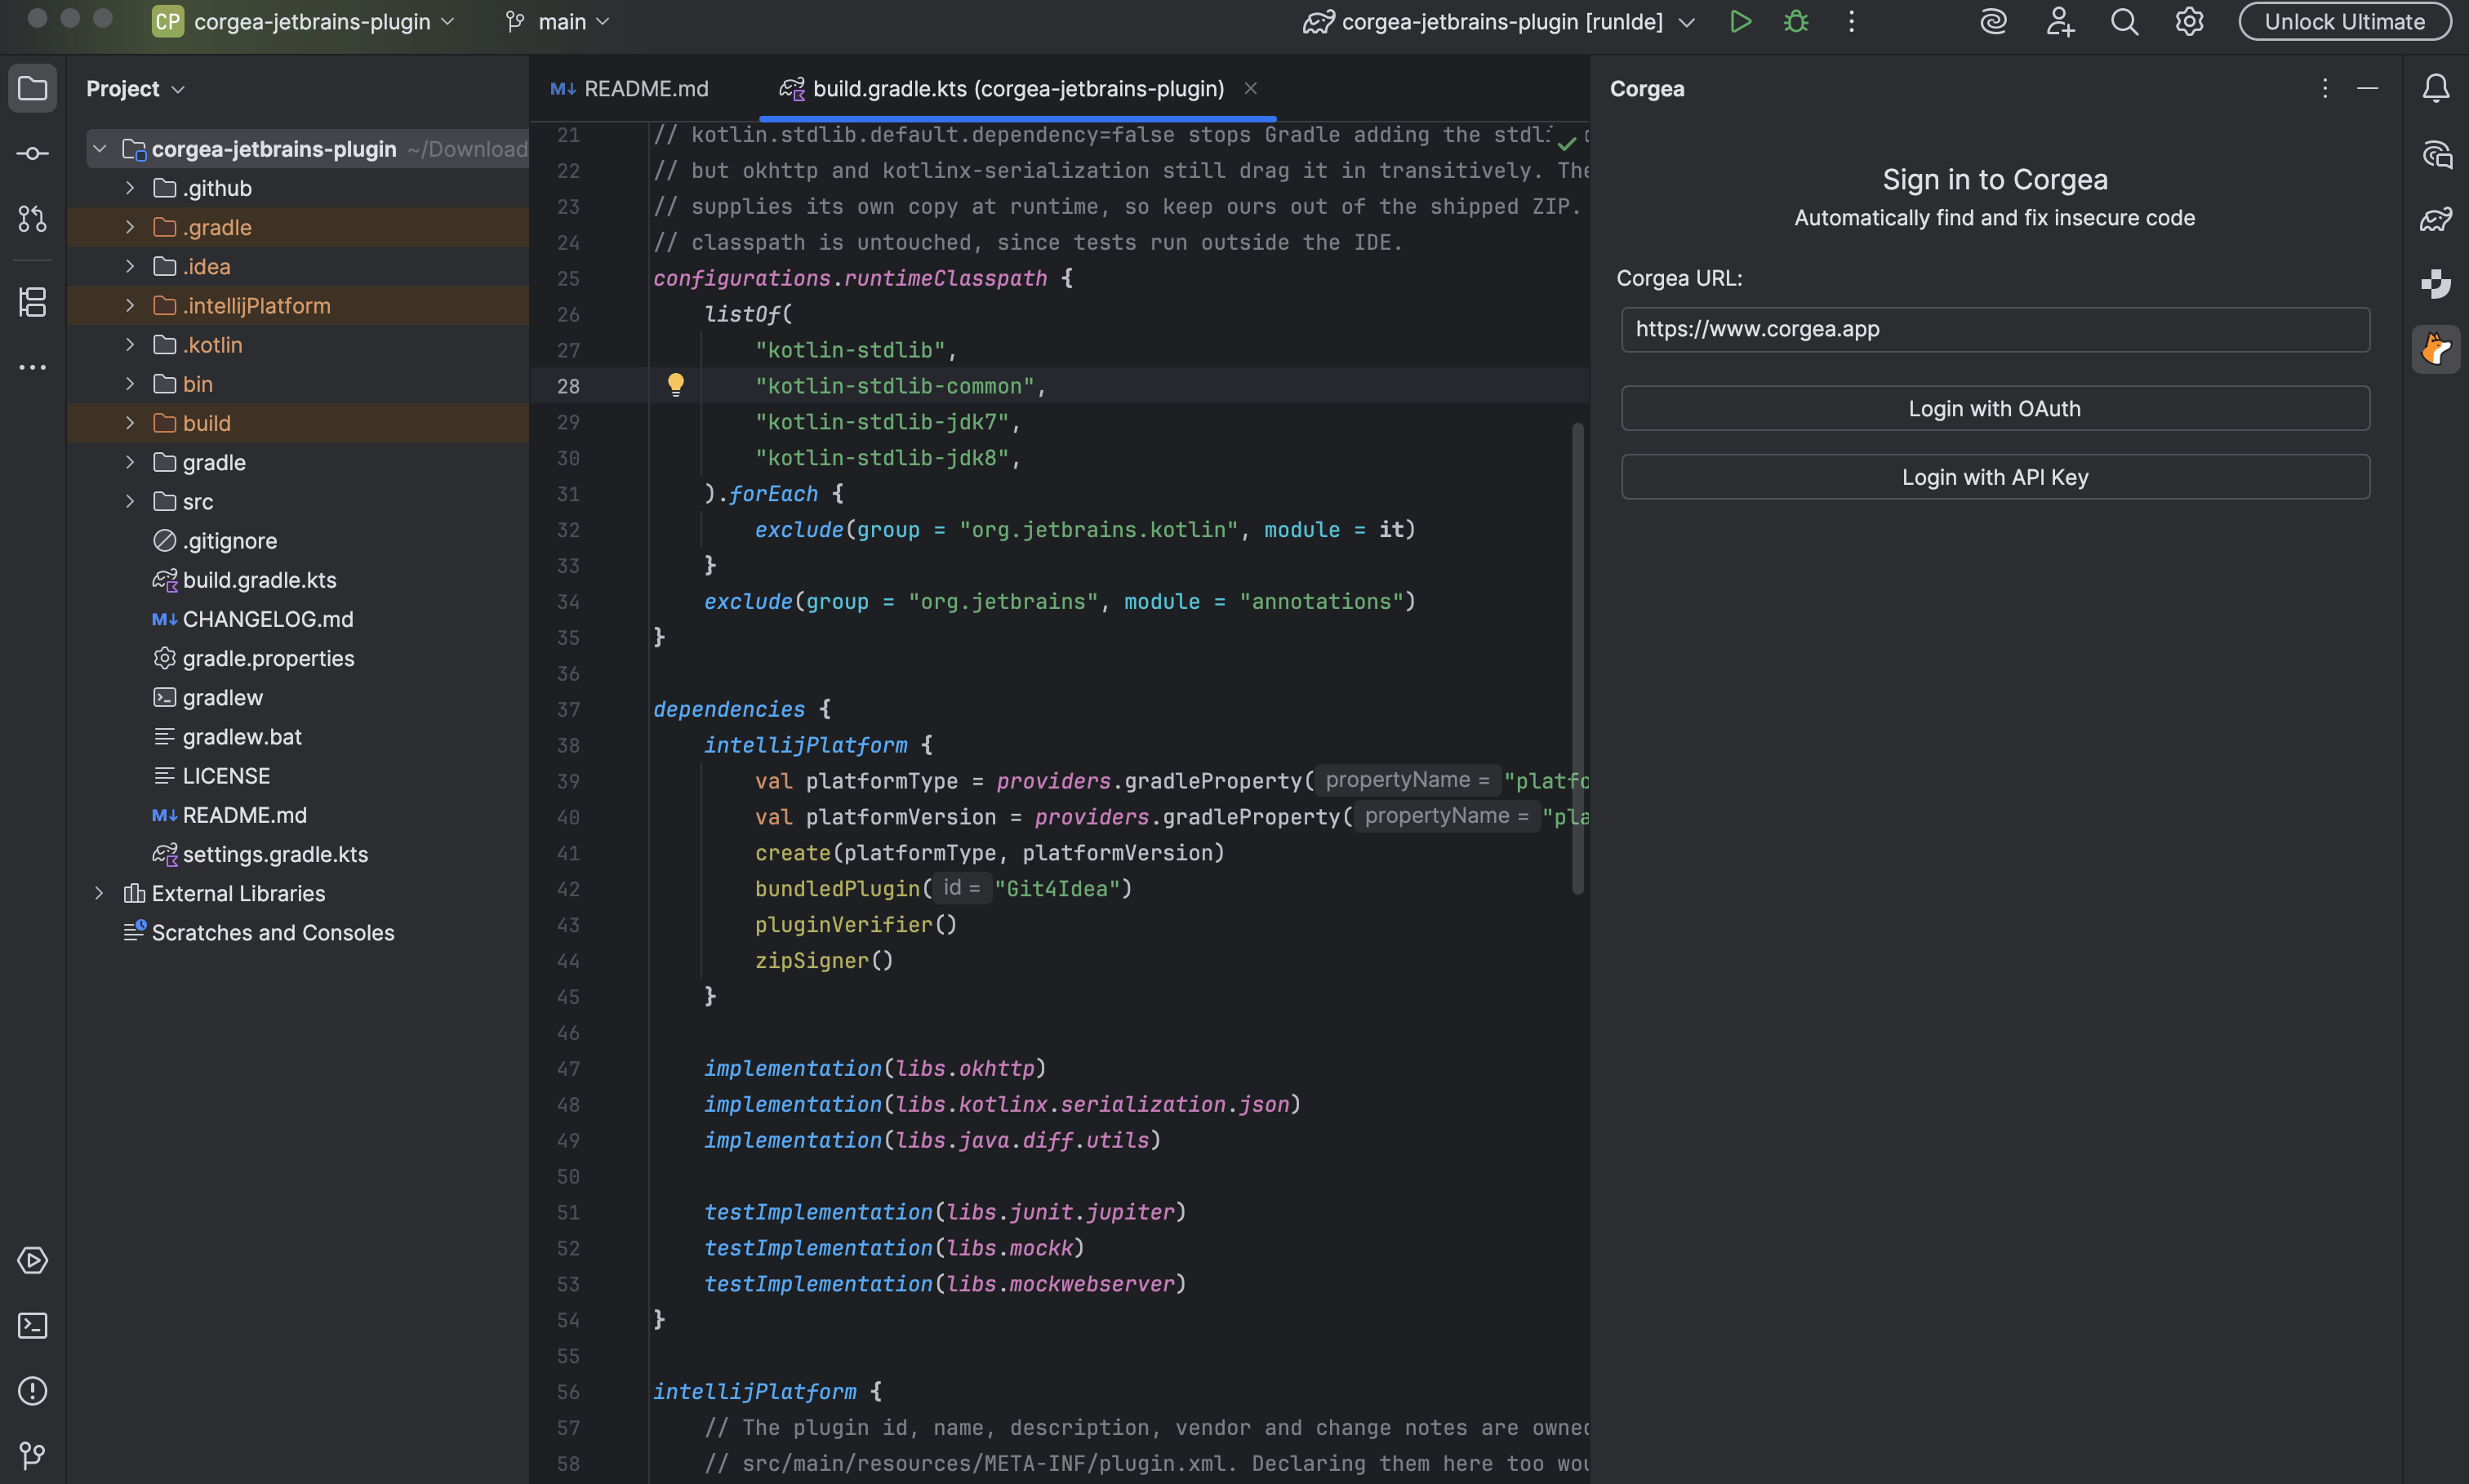This screenshot has height=1484, width=2469.
Task: Click the green inspection checkmark in editor
Action: click(x=1566, y=143)
